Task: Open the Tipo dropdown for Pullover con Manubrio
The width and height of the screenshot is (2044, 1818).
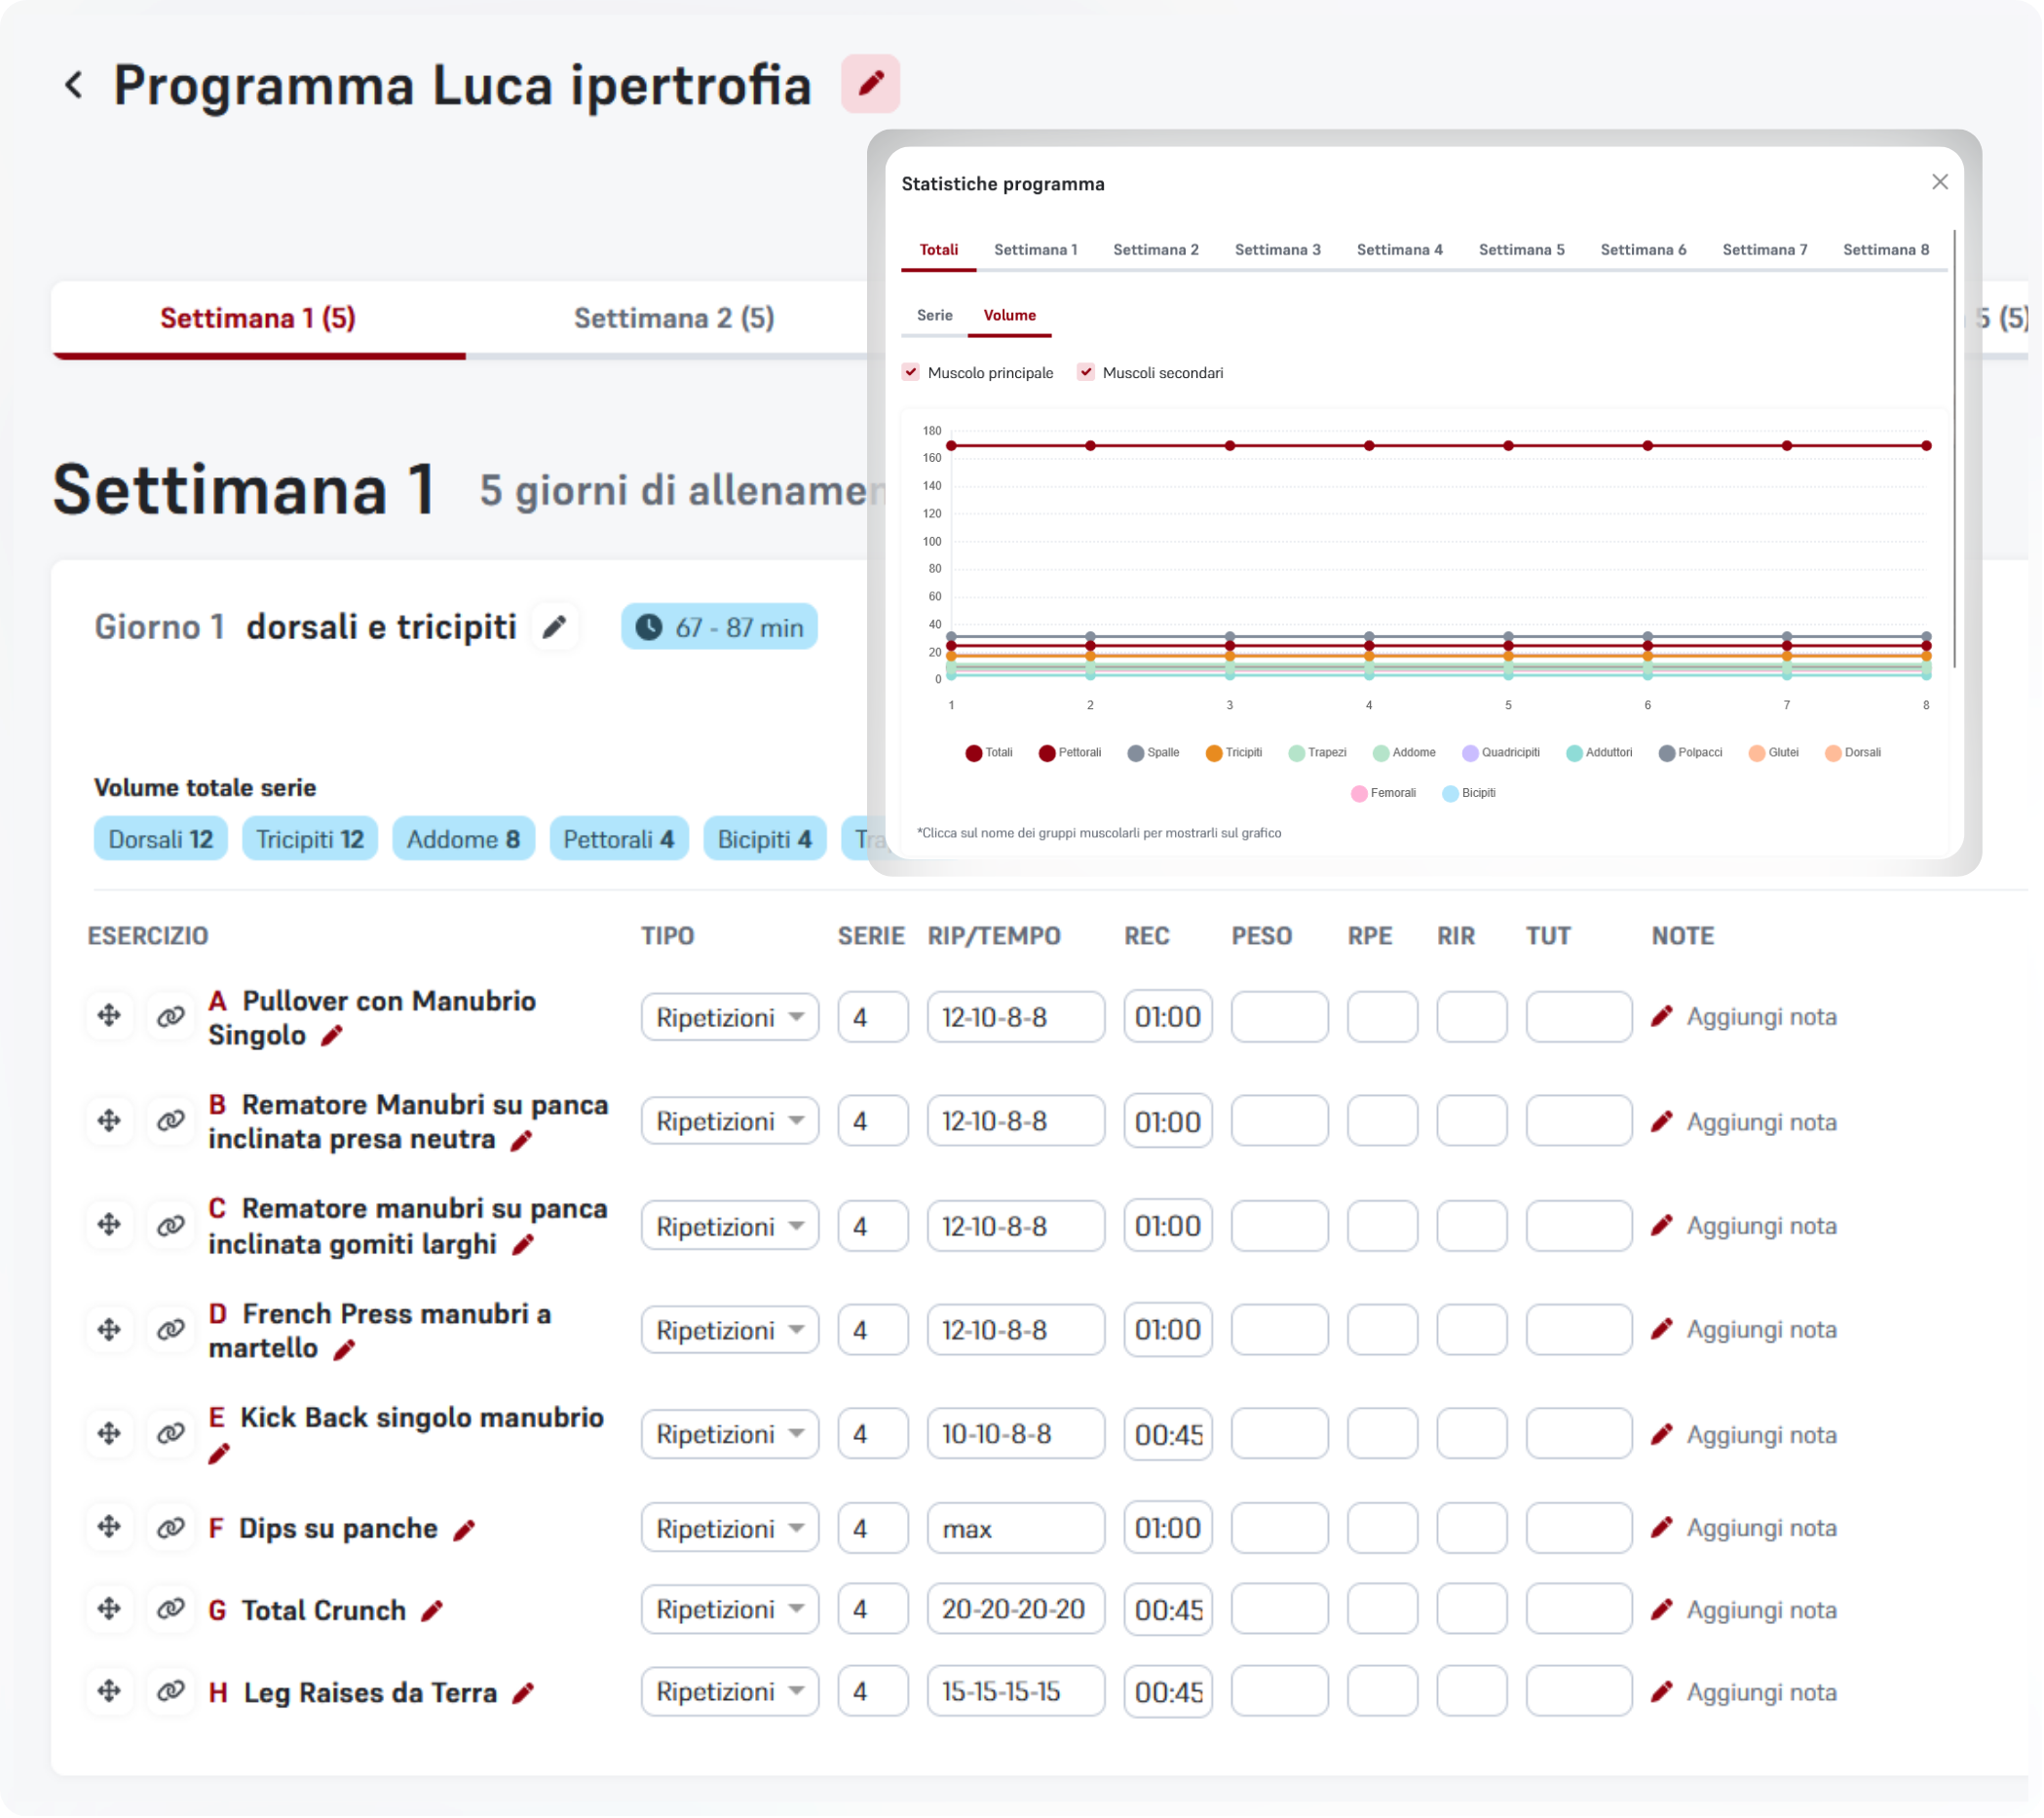Action: click(x=729, y=1017)
